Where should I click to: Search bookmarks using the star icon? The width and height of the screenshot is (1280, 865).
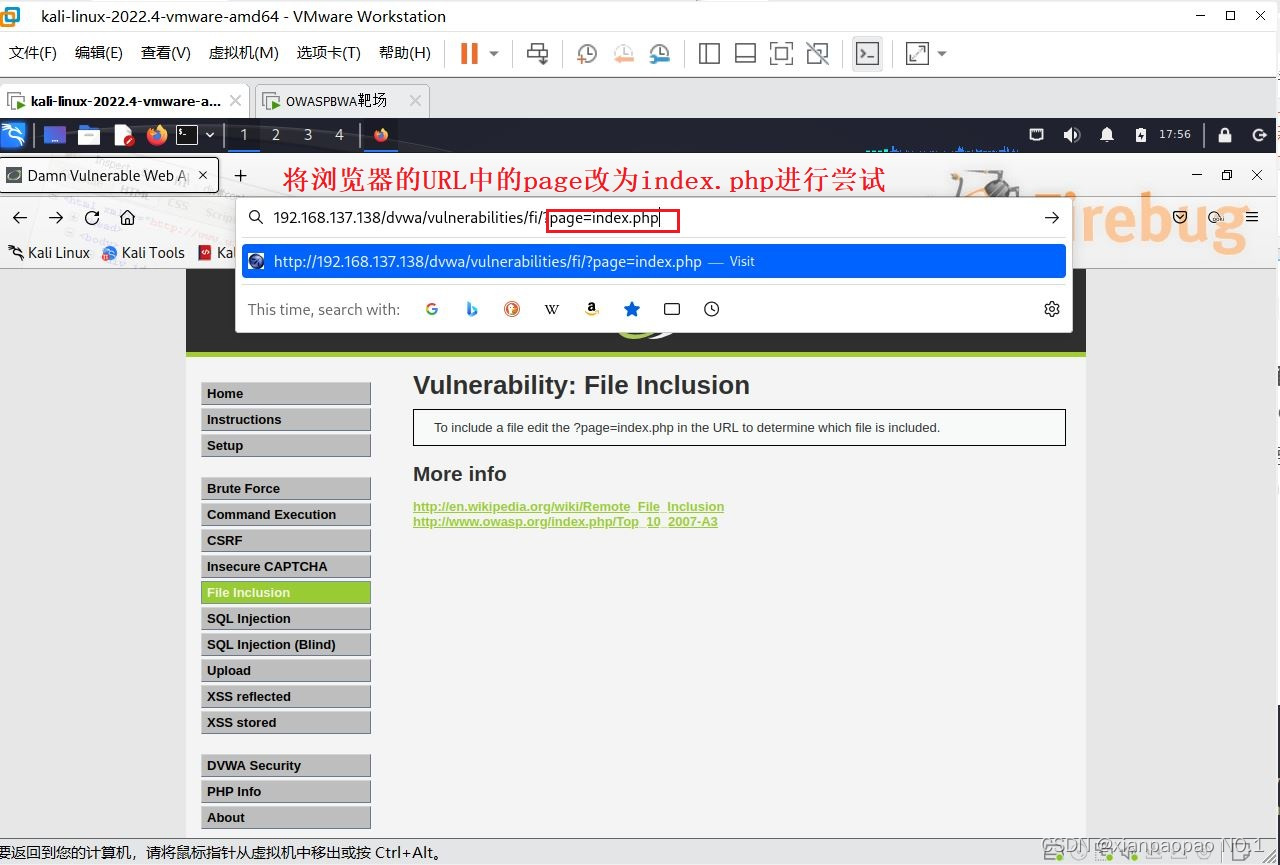point(632,309)
